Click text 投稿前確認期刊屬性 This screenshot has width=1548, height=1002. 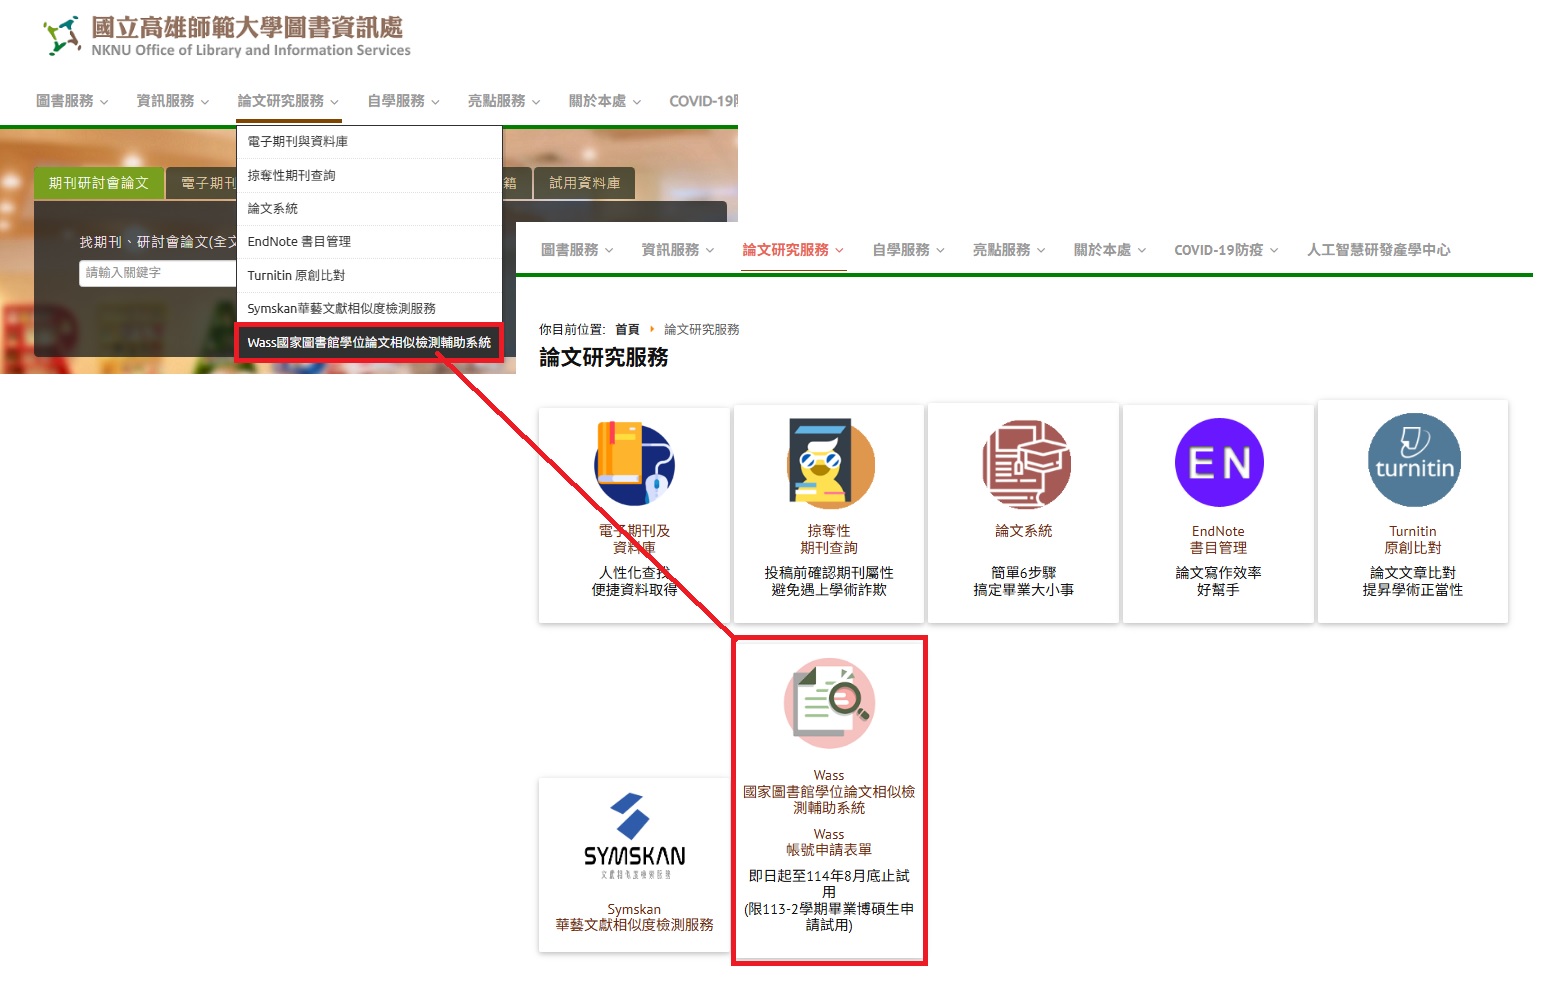coord(829,573)
